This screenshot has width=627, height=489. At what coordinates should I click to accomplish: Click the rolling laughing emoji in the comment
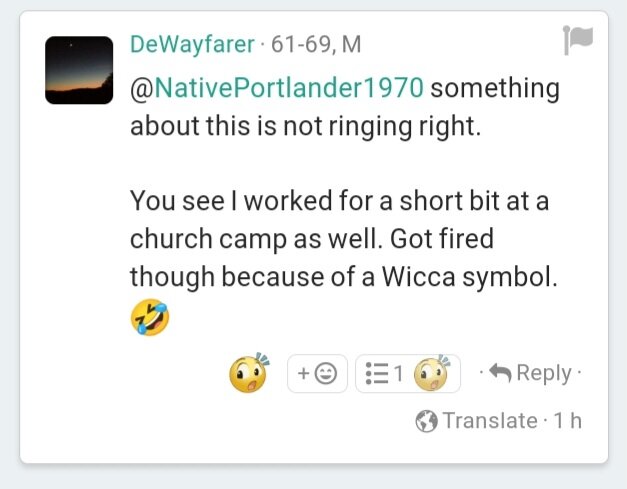[x=150, y=317]
